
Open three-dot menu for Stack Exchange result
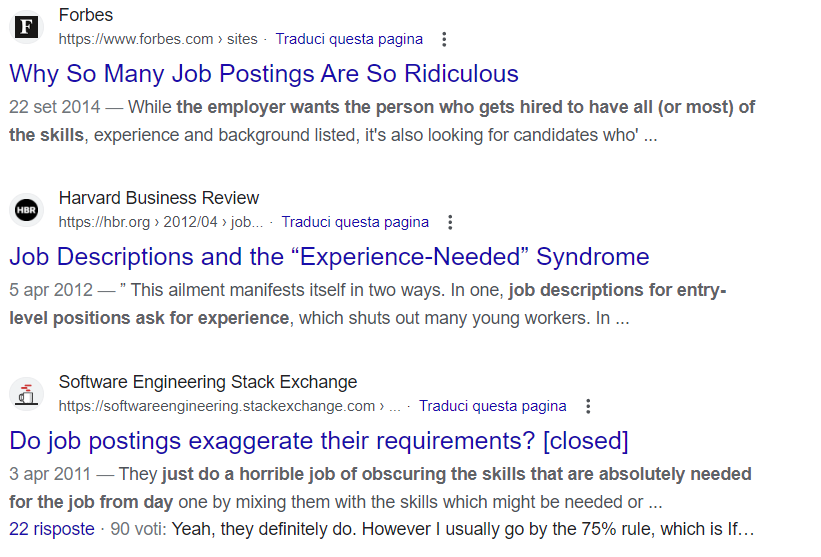pyautogui.click(x=589, y=406)
